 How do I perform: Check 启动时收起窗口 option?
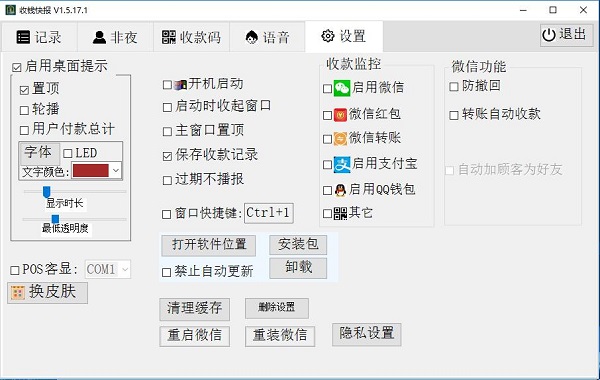(x=167, y=107)
